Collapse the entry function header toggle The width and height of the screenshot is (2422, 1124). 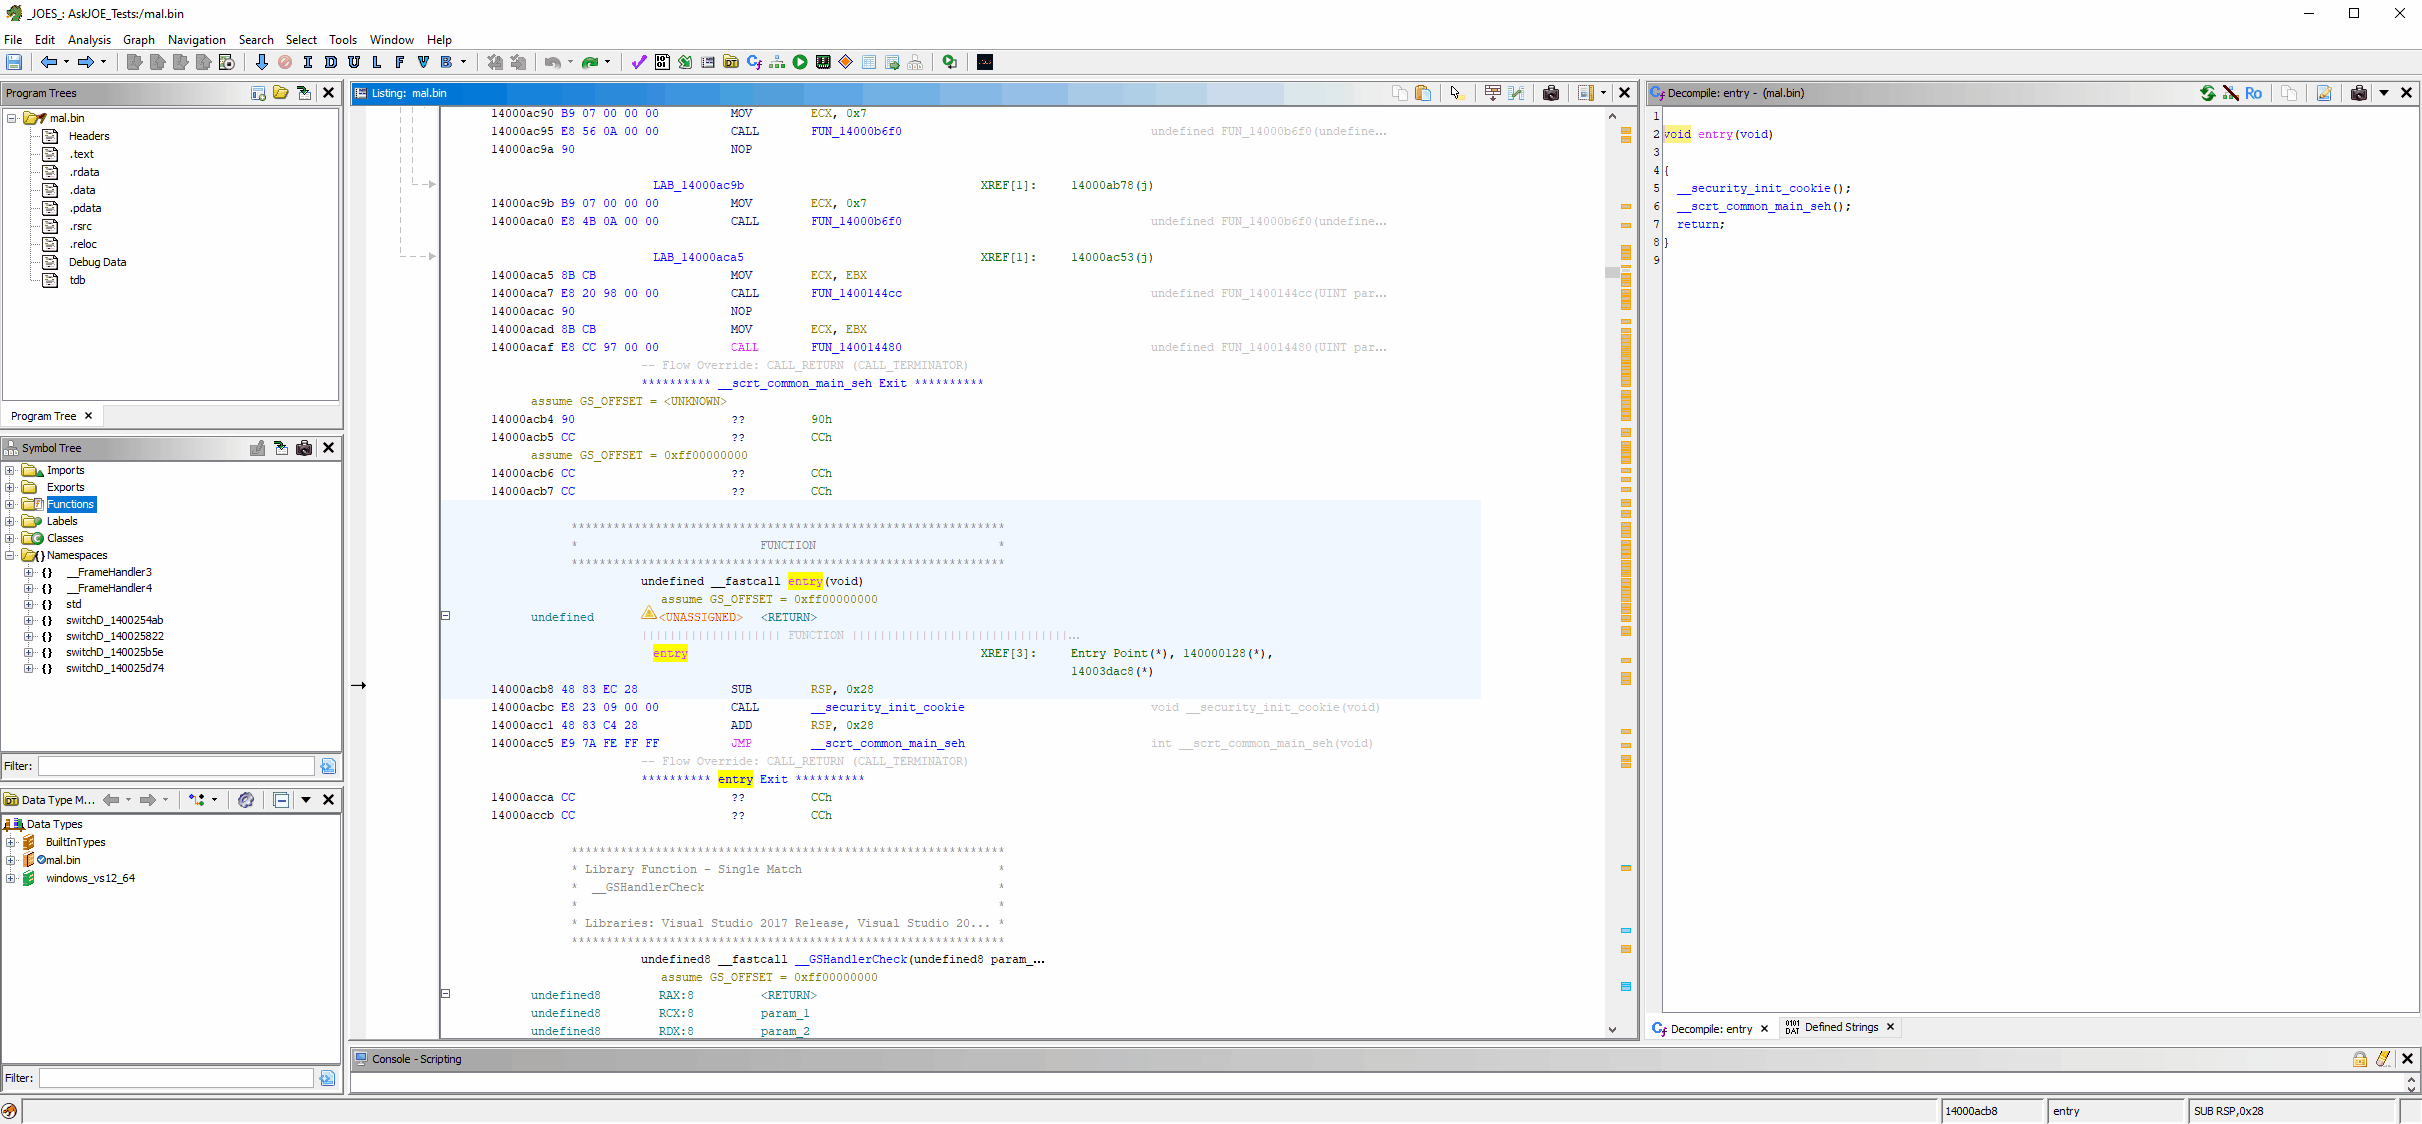pyautogui.click(x=446, y=616)
